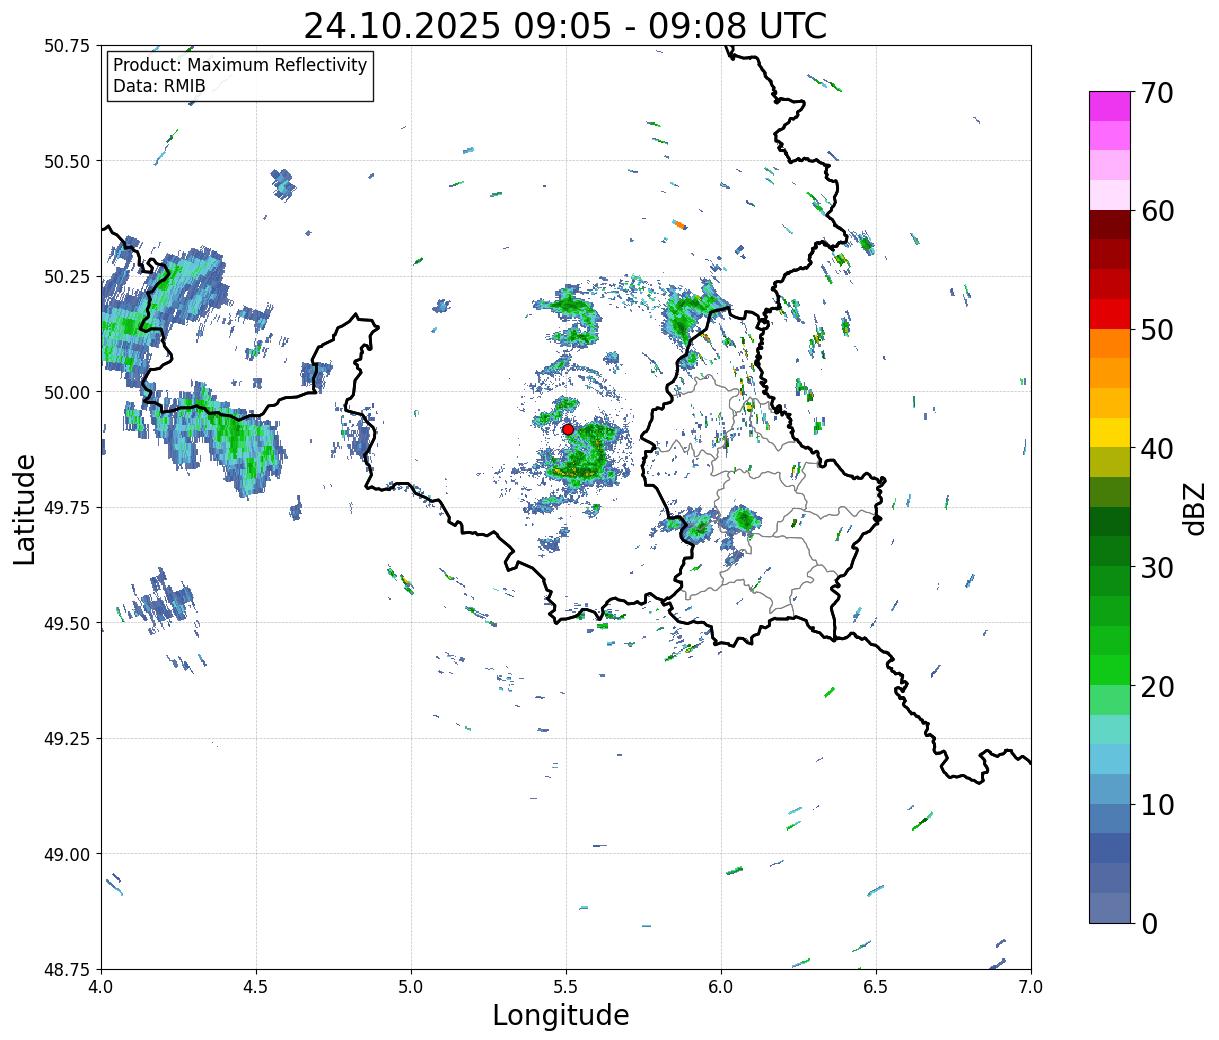Screen dimensions: 1219x1040
Task: Click the red radar location marker
Action: click(x=567, y=429)
